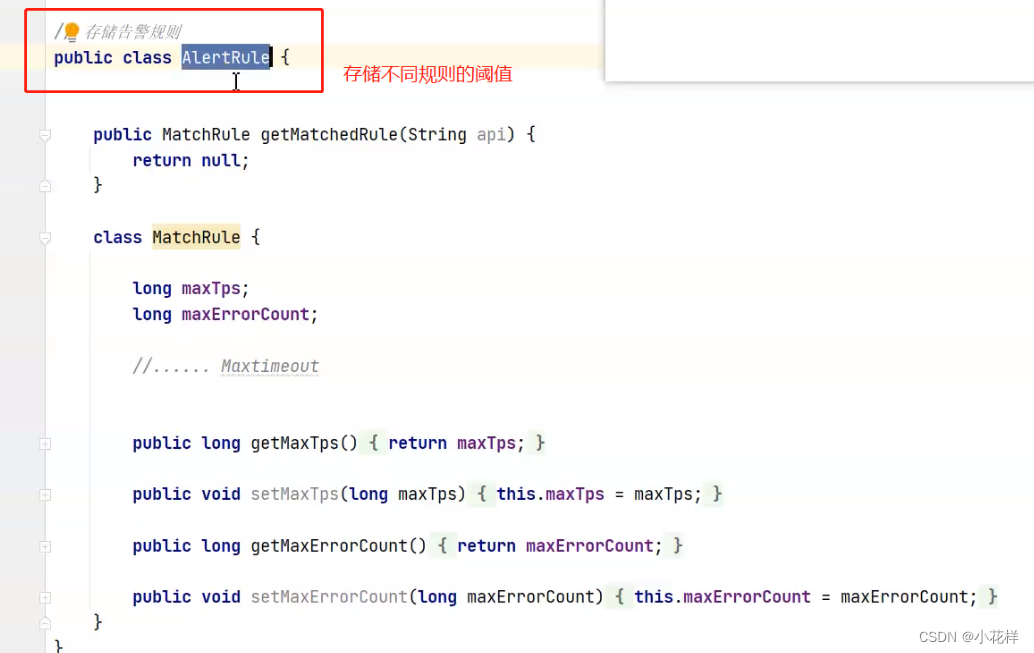Click the getMaxErrorCount method name
This screenshot has height=653, width=1034.
pyautogui.click(x=329, y=545)
